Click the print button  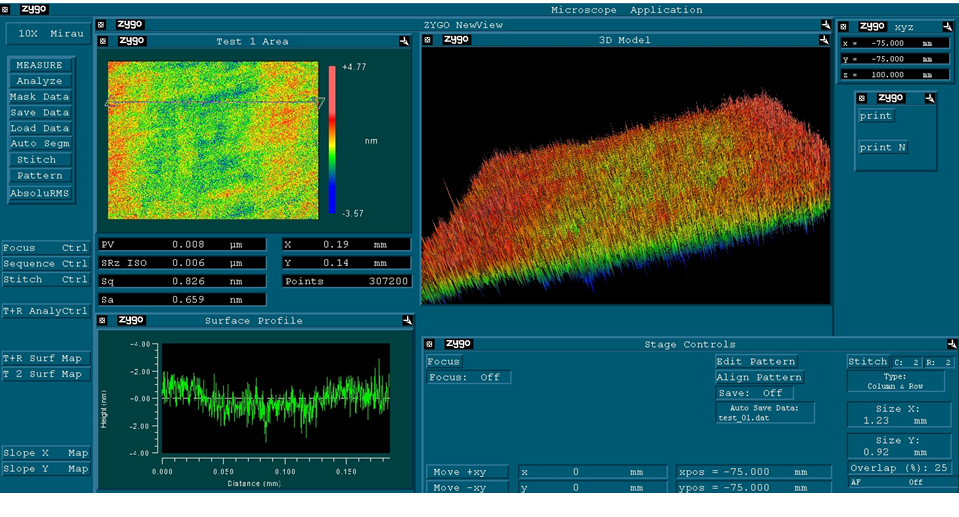click(876, 116)
